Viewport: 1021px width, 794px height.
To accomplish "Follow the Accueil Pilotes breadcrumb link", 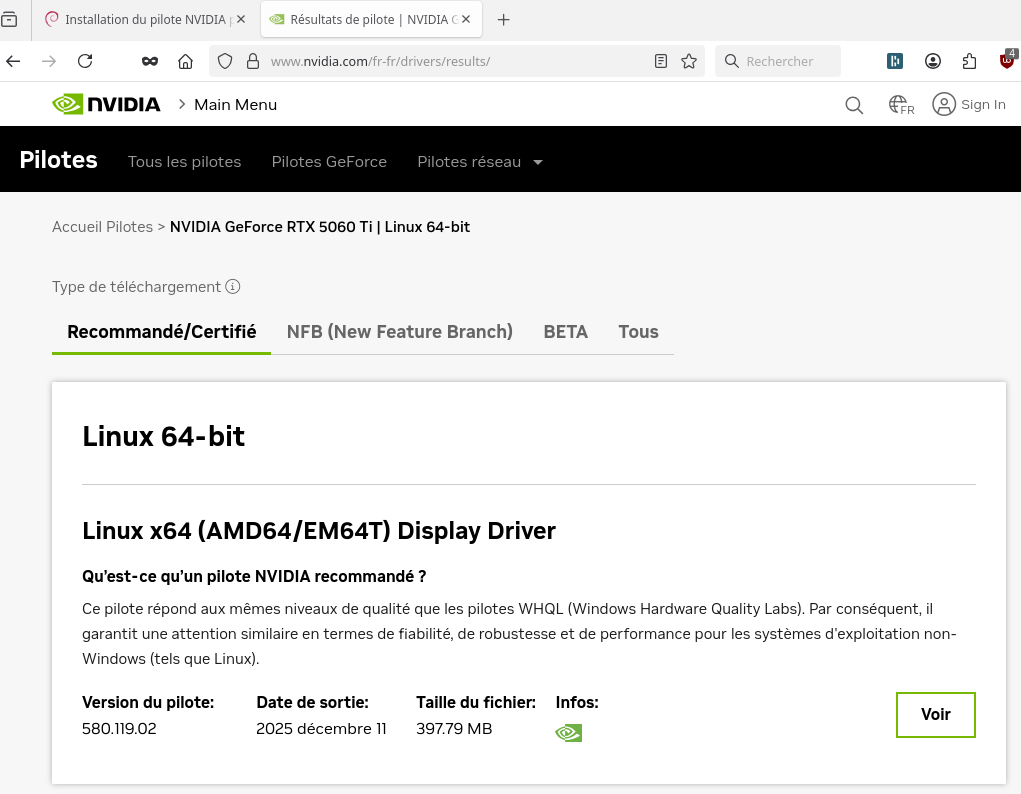I will pos(102,227).
